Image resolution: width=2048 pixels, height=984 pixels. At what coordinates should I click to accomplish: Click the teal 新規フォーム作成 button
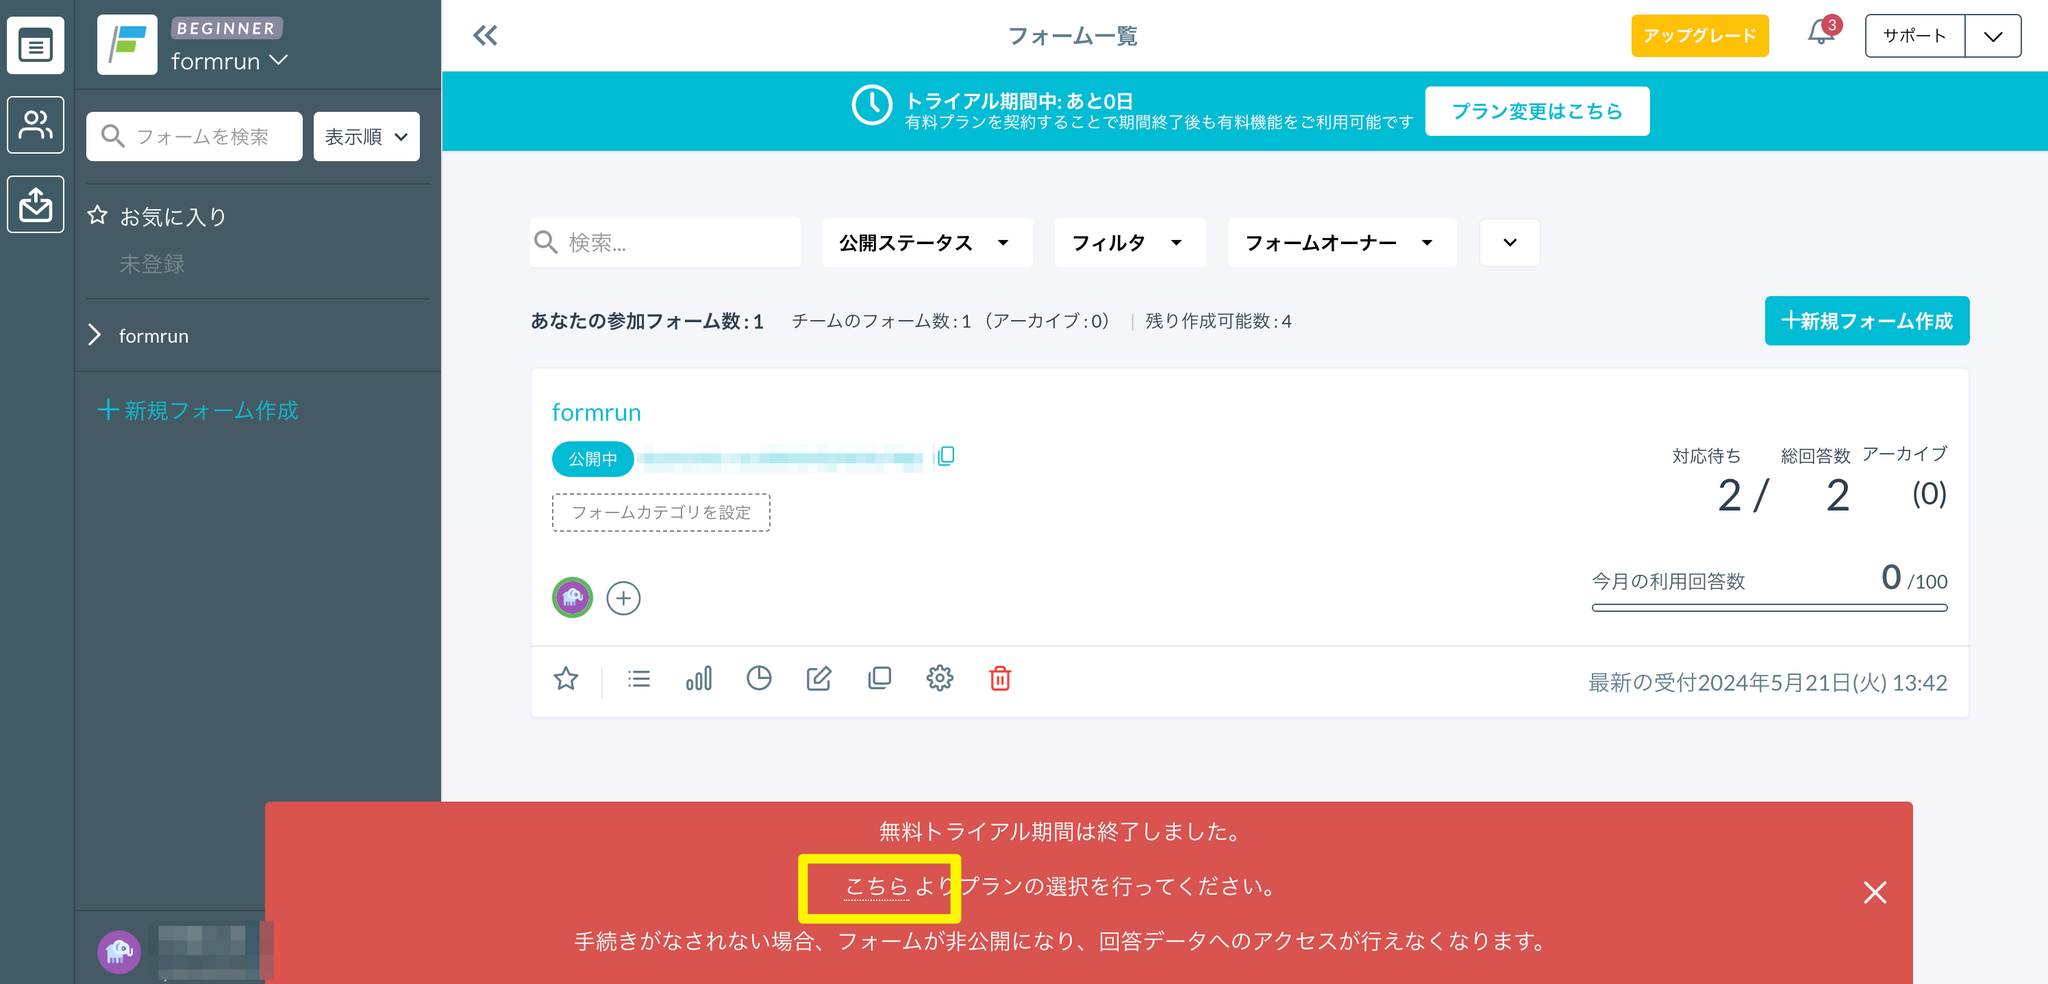tap(1867, 321)
